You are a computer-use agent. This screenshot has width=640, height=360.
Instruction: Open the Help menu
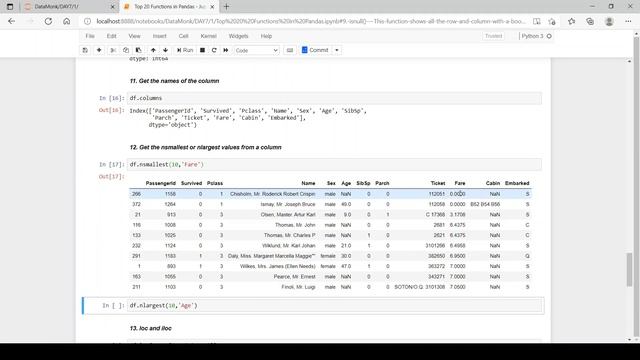click(266, 36)
